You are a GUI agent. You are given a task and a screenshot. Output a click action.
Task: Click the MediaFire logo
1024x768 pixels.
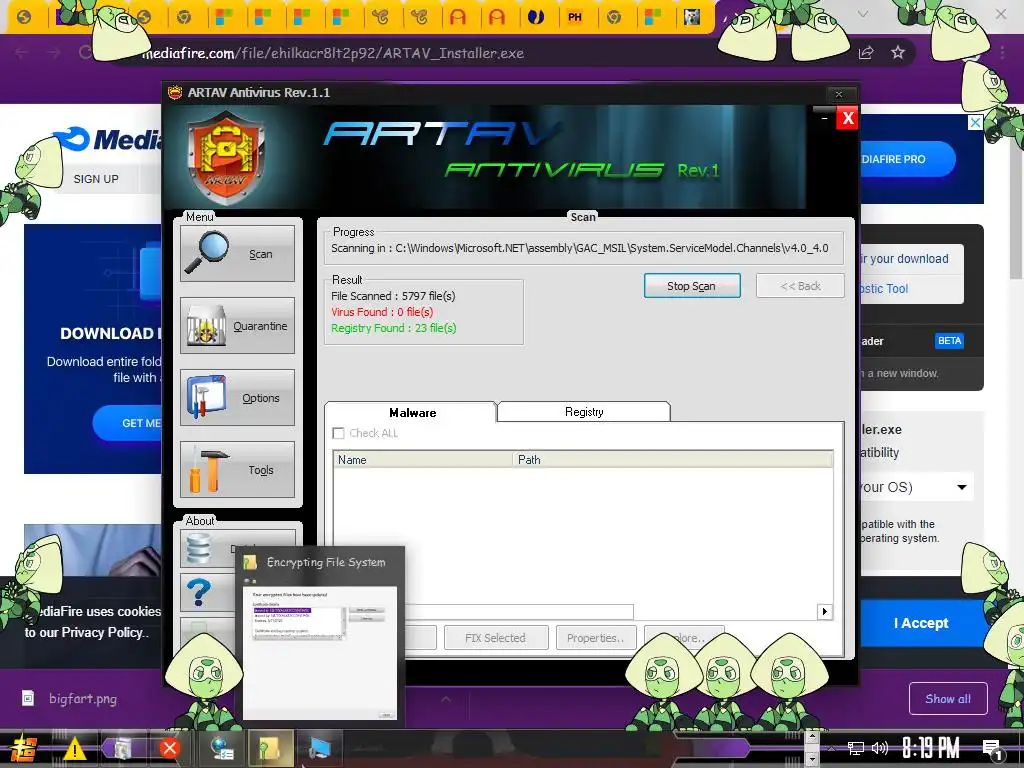point(108,138)
